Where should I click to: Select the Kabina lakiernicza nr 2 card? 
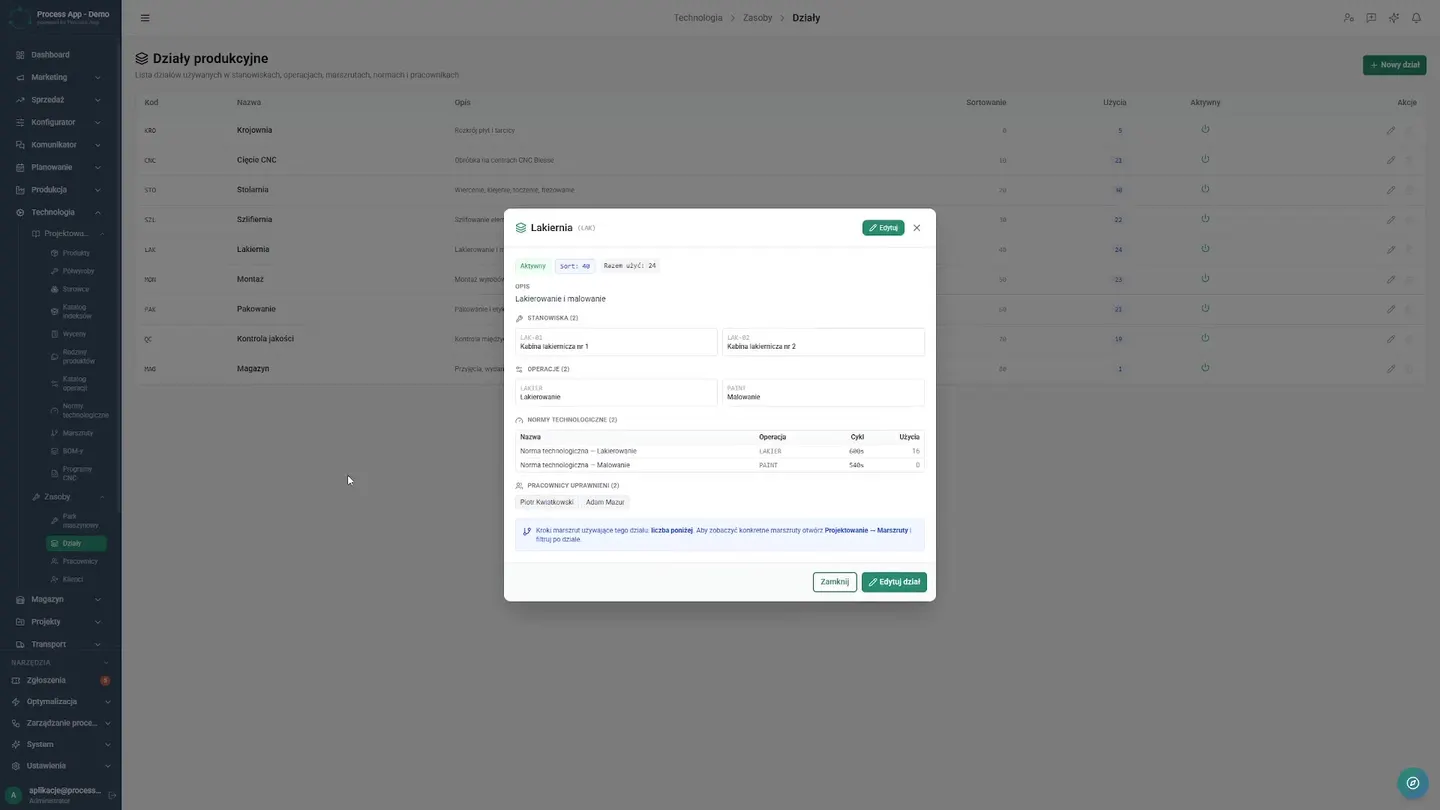(x=823, y=342)
